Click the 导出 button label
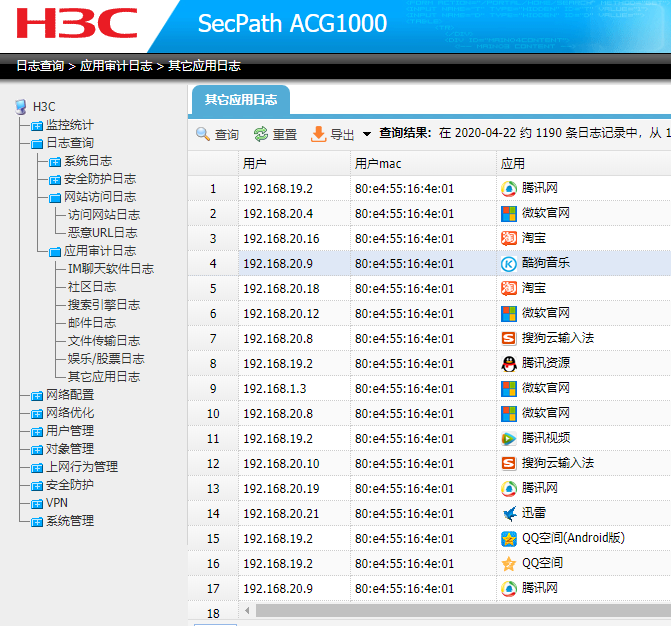 coord(342,135)
